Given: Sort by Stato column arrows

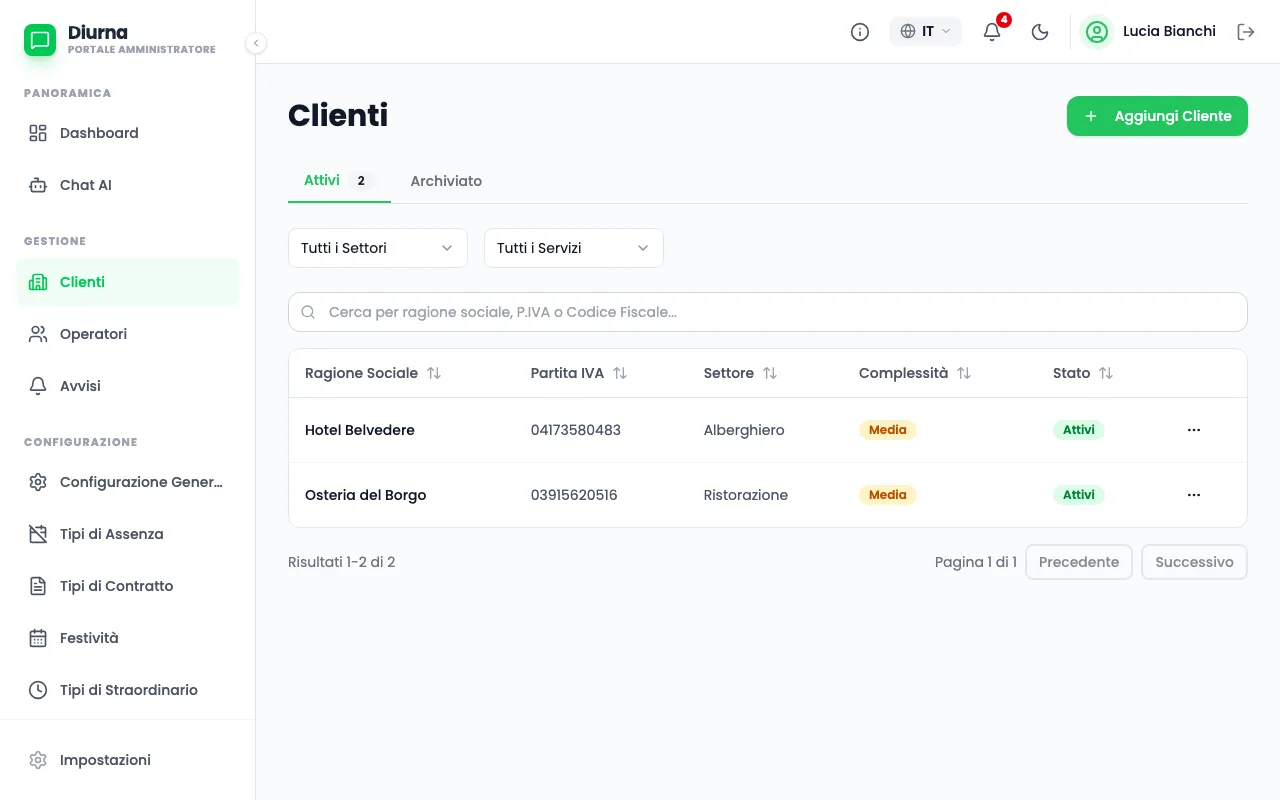Looking at the screenshot, I should point(1106,373).
